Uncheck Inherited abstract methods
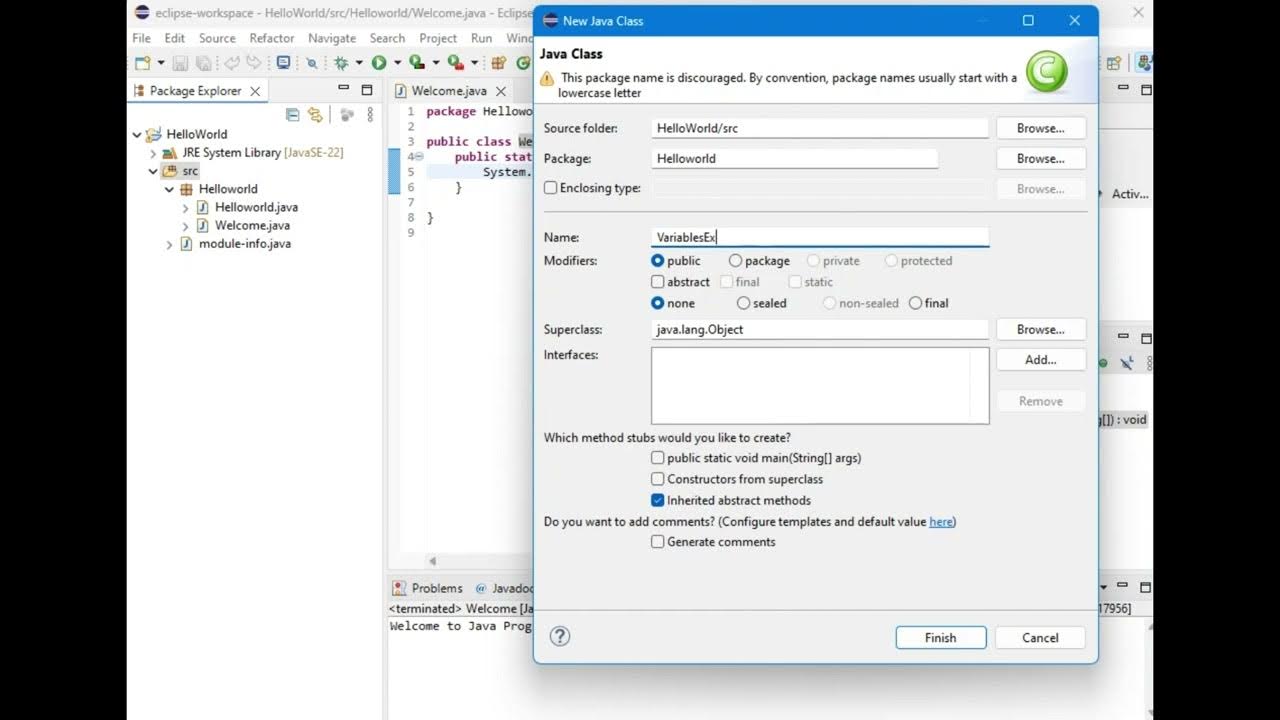1280x720 pixels. tap(658, 500)
